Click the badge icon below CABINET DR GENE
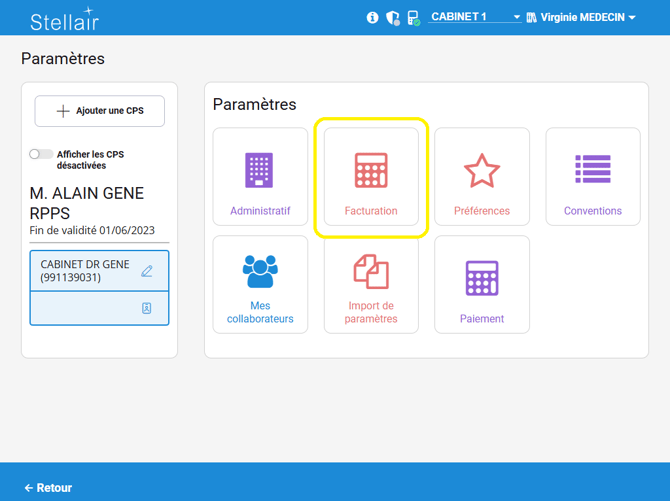This screenshot has width=670, height=501. (x=147, y=309)
